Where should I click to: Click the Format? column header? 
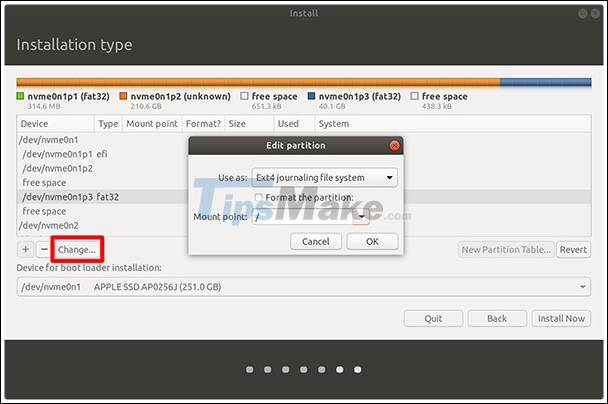(203, 124)
